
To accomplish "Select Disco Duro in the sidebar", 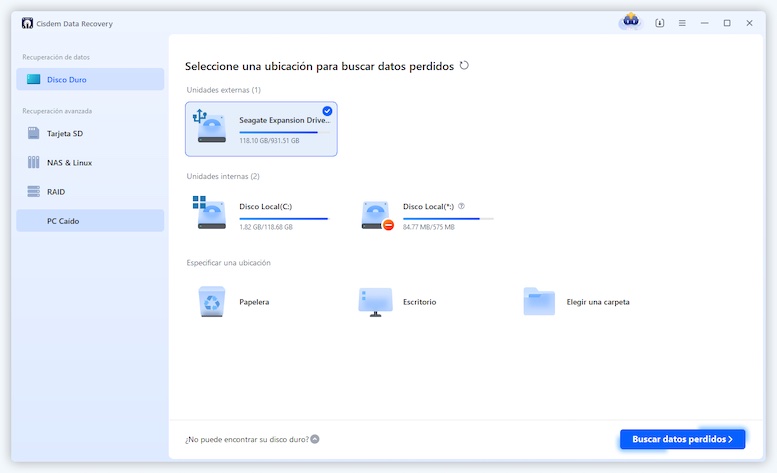I will click(90, 79).
